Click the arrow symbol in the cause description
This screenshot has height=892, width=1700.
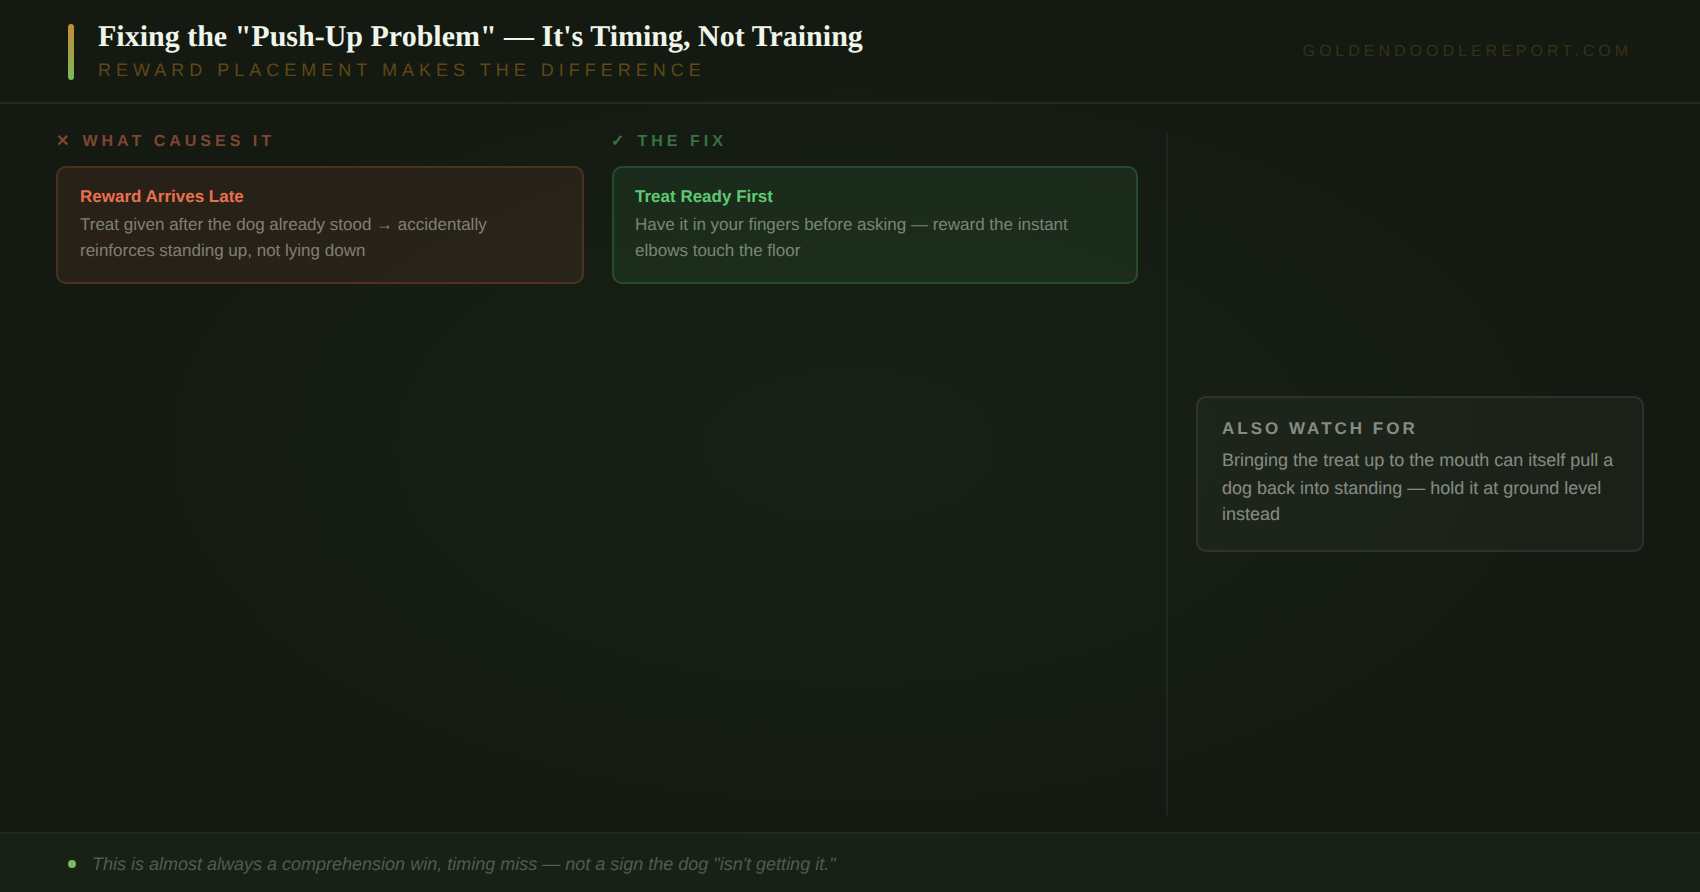[x=384, y=226]
